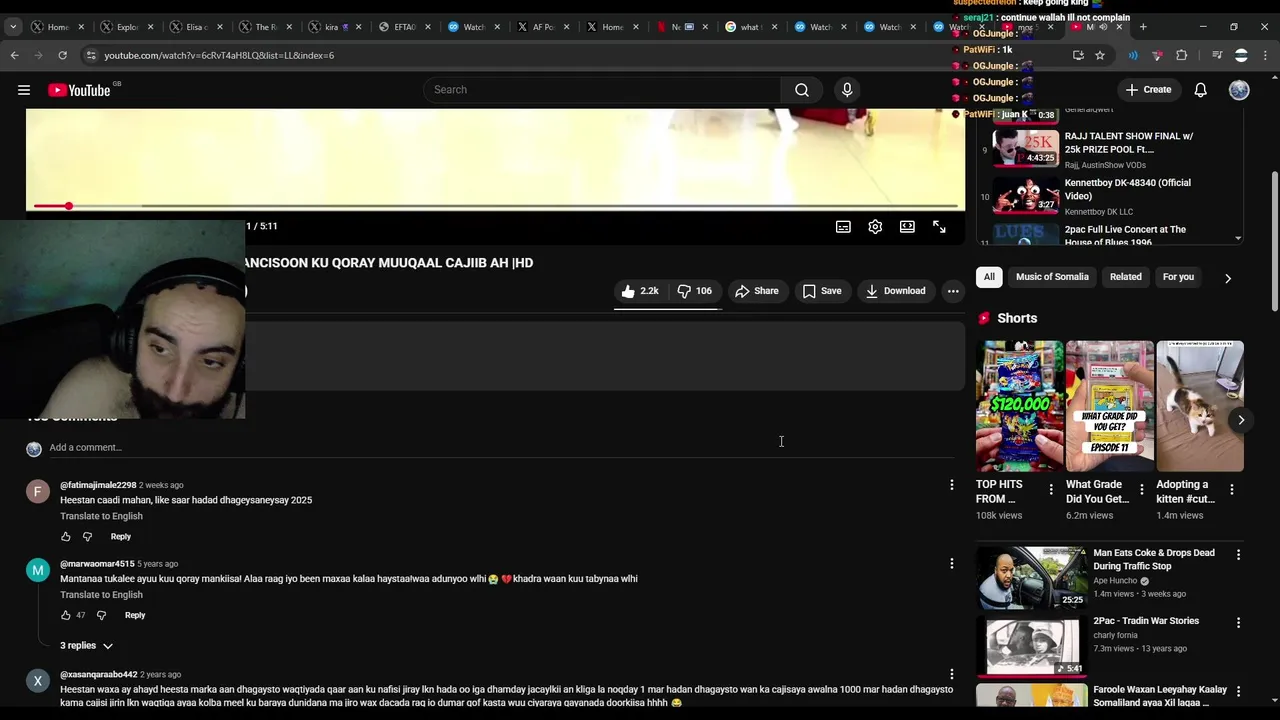Dislike fatimajimale2298's comment

(87, 537)
